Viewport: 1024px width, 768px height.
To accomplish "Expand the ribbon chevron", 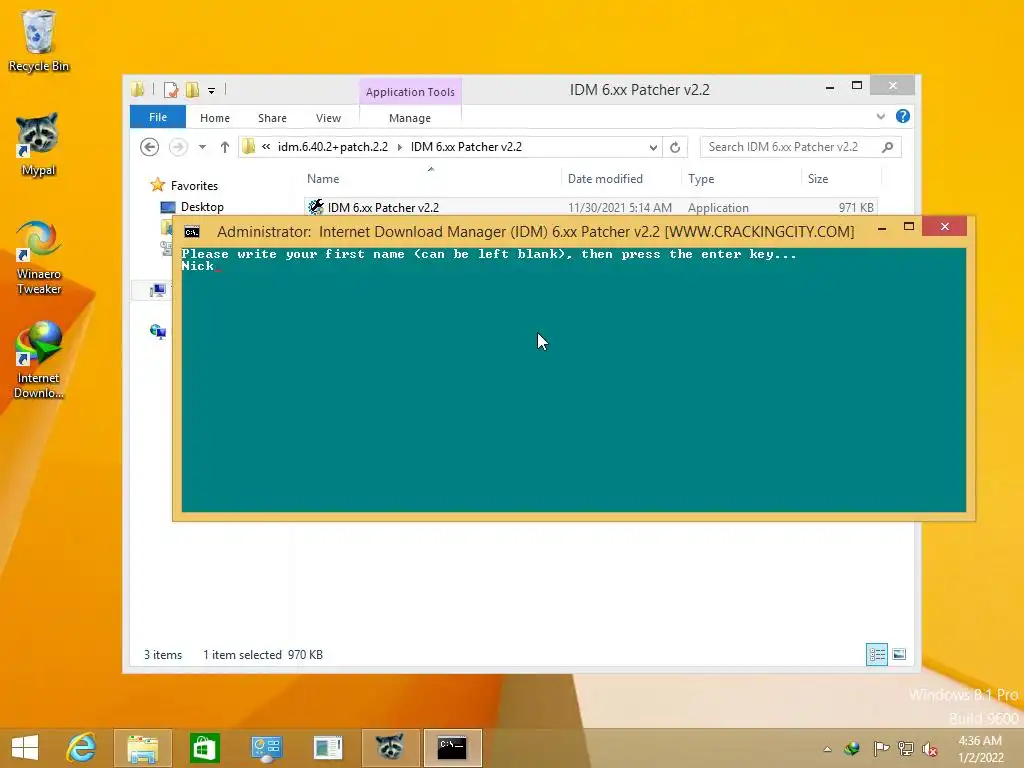I will [880, 116].
